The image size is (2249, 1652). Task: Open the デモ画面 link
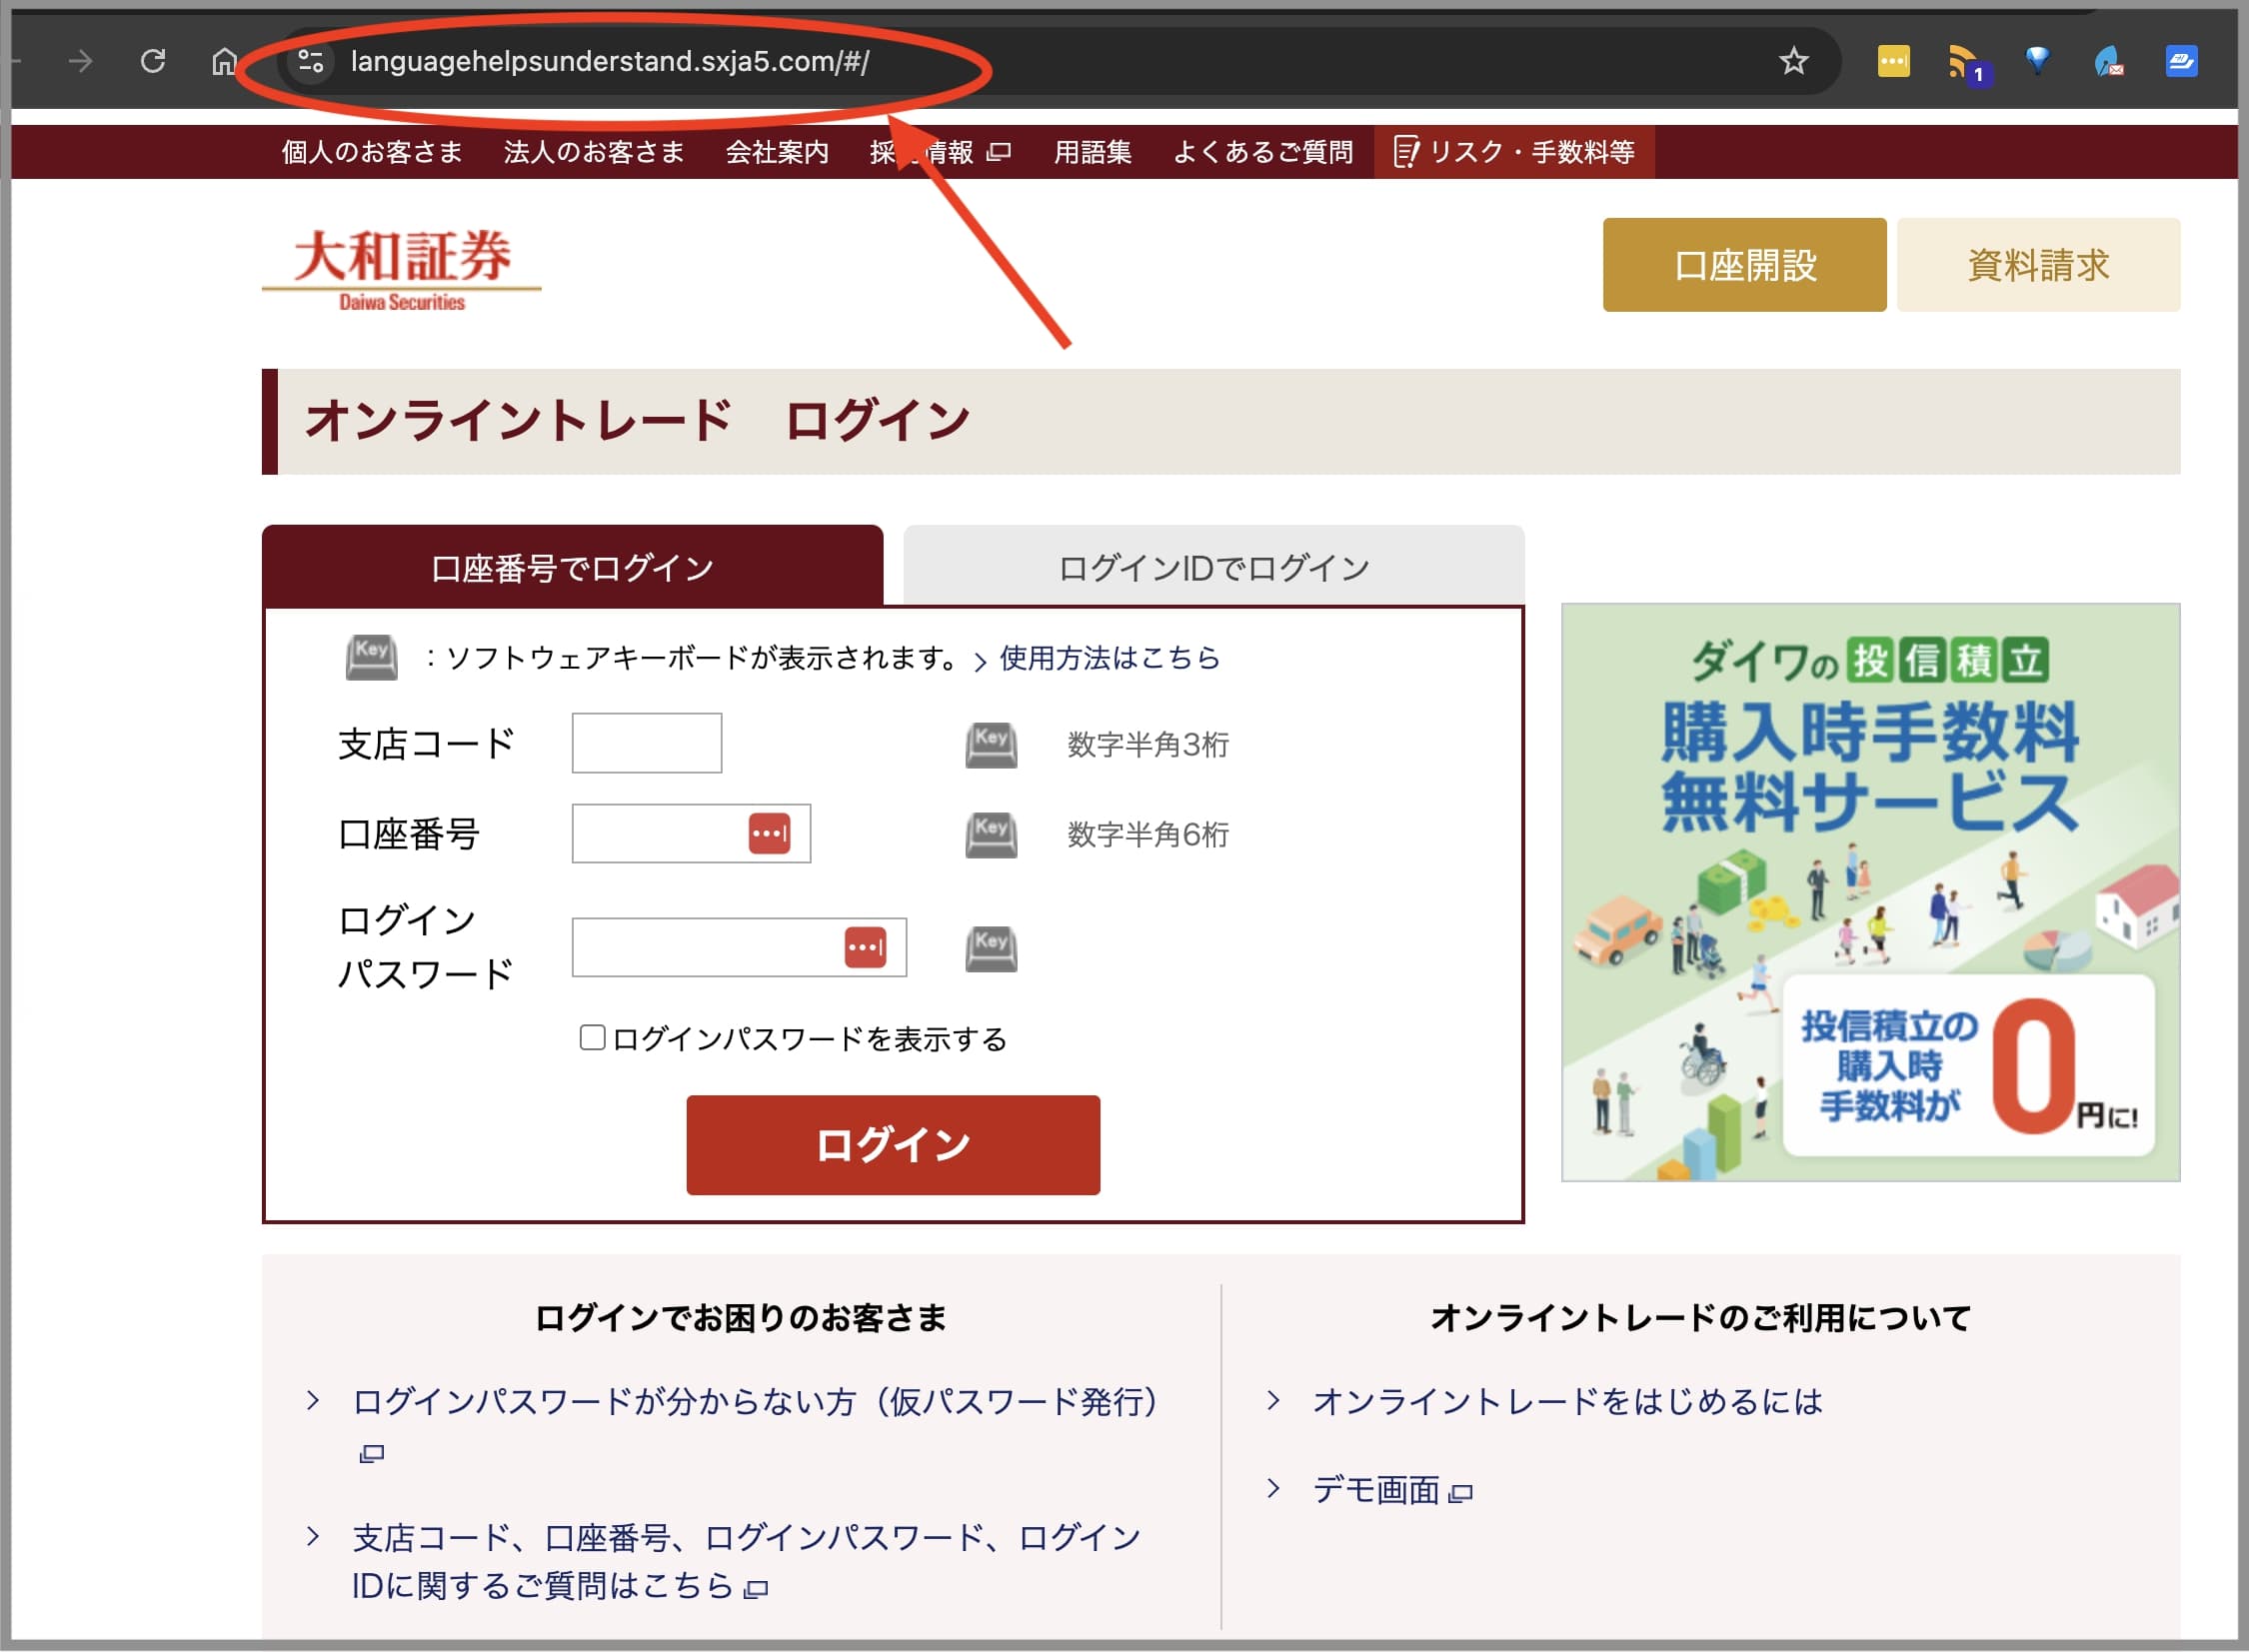[x=1377, y=1489]
